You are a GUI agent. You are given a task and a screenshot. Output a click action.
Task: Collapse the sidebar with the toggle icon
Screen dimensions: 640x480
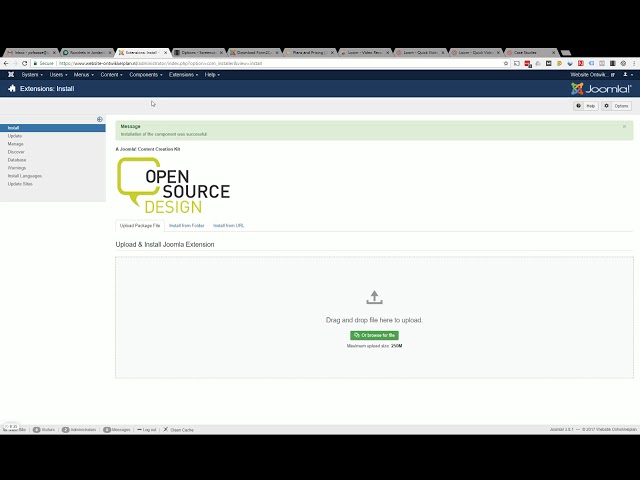100,119
